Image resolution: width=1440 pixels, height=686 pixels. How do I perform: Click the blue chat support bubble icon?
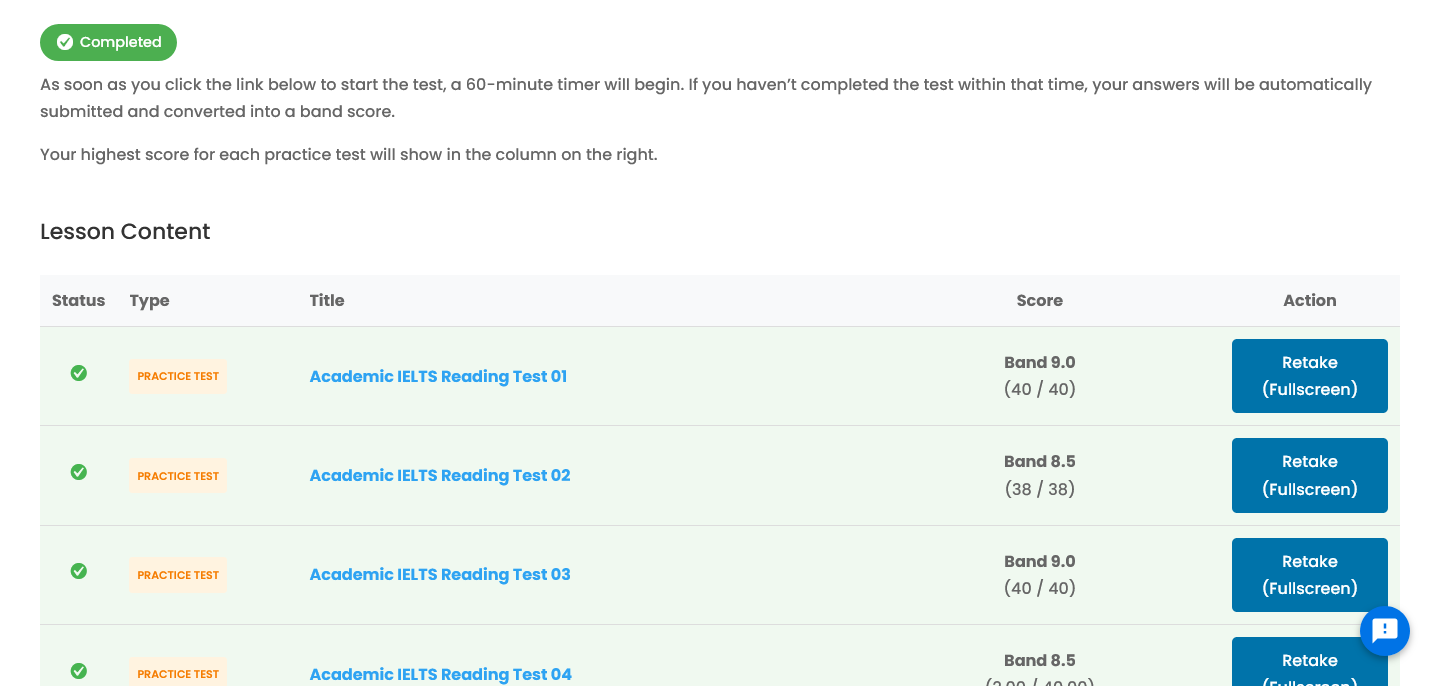click(x=1385, y=631)
